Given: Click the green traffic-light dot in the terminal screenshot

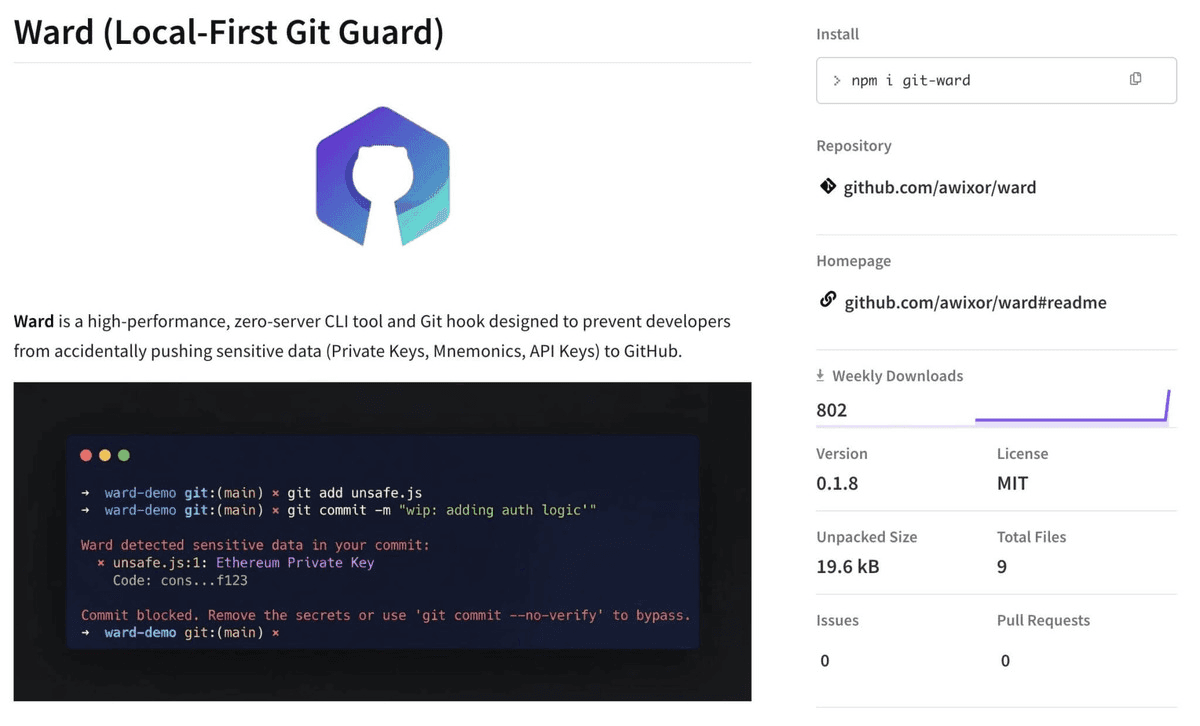Looking at the screenshot, I should coord(122,454).
